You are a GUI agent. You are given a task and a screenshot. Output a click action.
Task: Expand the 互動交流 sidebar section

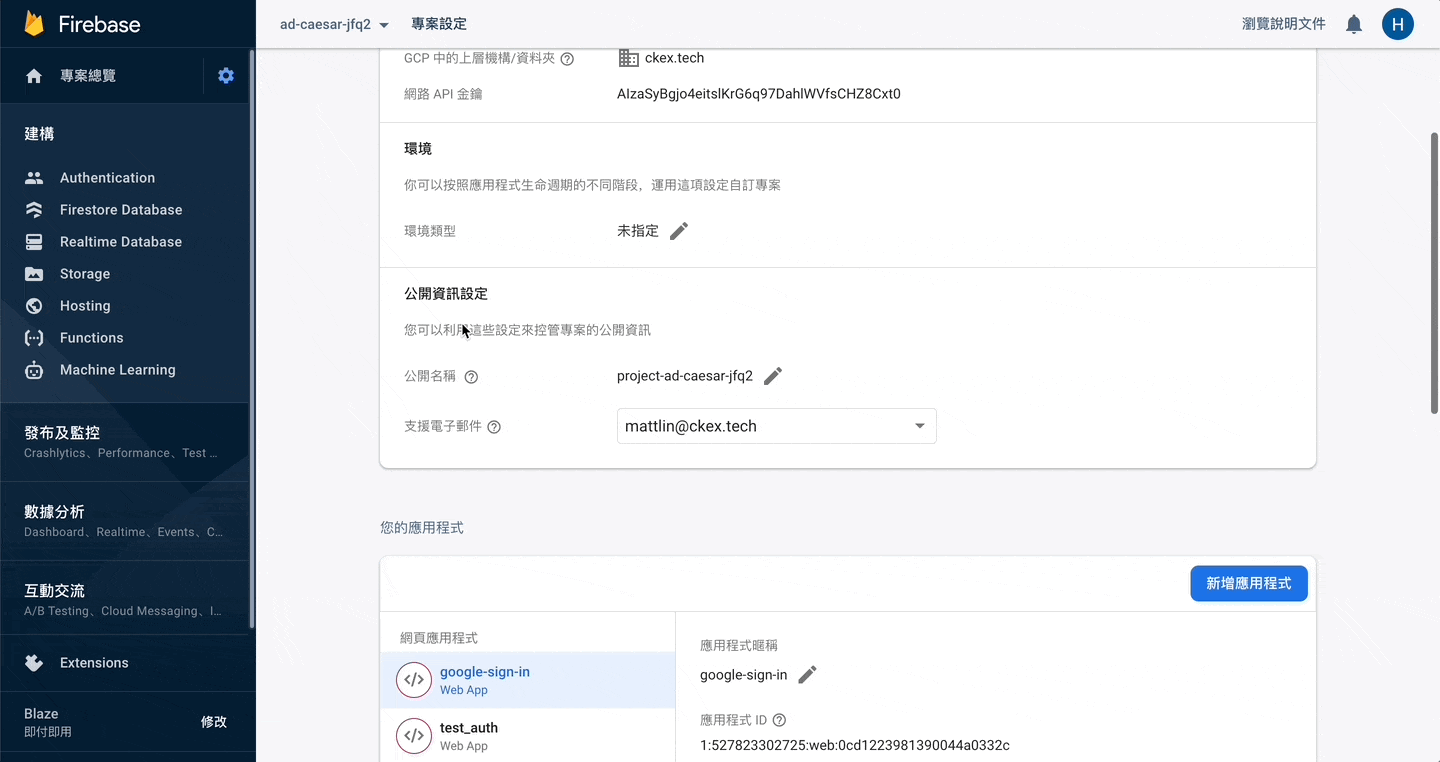point(126,600)
